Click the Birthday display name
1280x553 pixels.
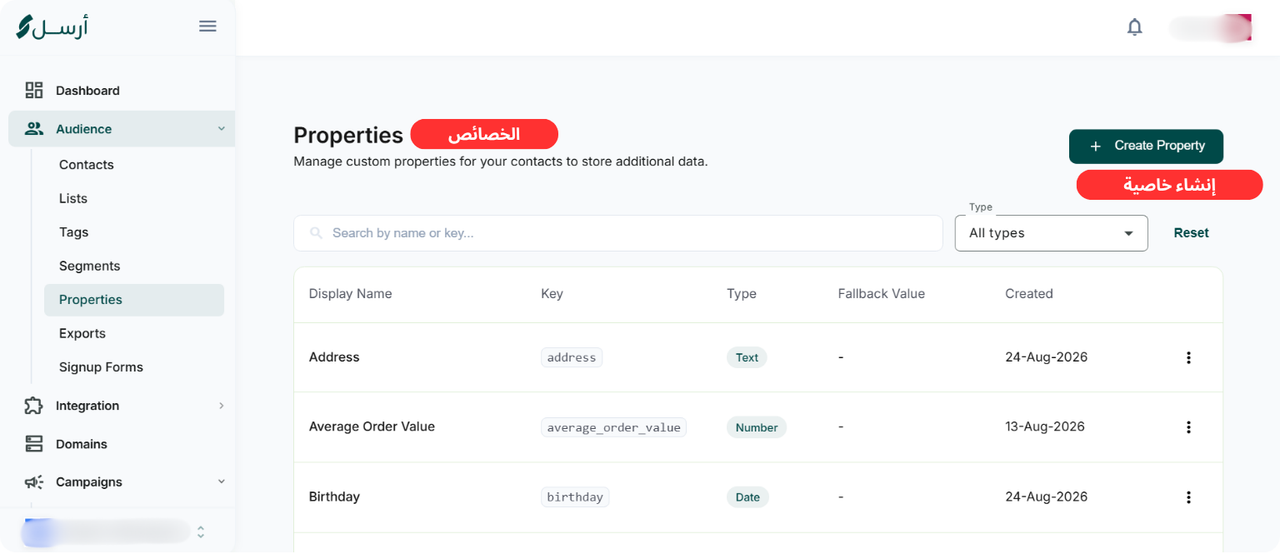tap(334, 497)
